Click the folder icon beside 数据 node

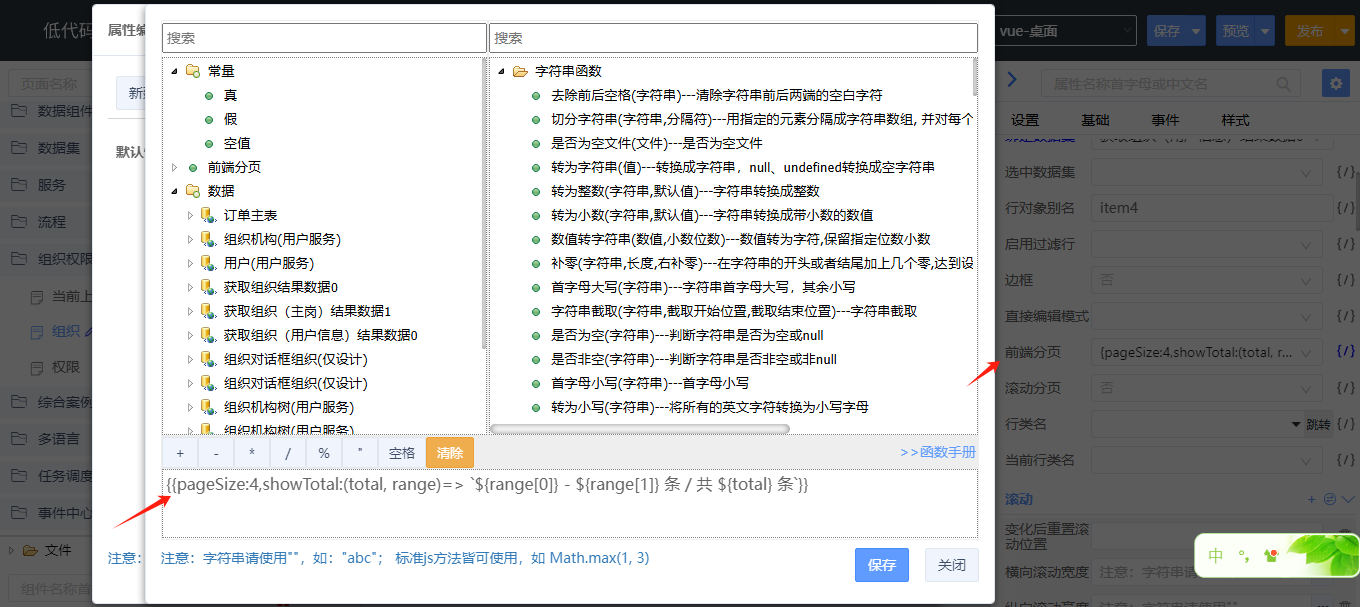pos(193,191)
